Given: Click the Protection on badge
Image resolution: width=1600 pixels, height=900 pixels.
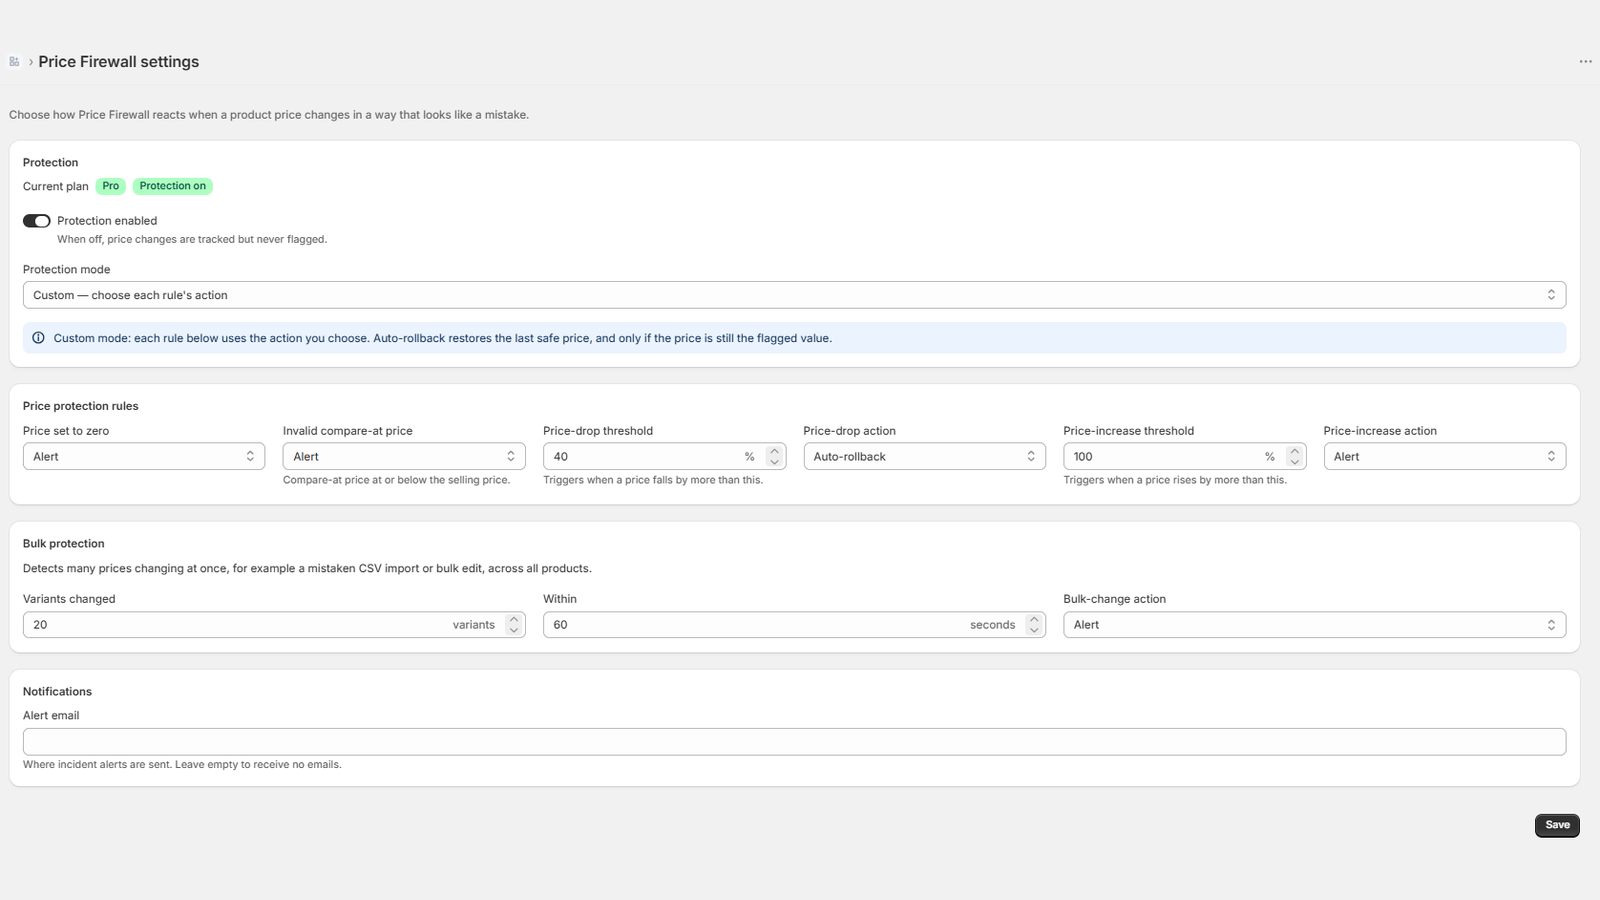Looking at the screenshot, I should coord(173,186).
